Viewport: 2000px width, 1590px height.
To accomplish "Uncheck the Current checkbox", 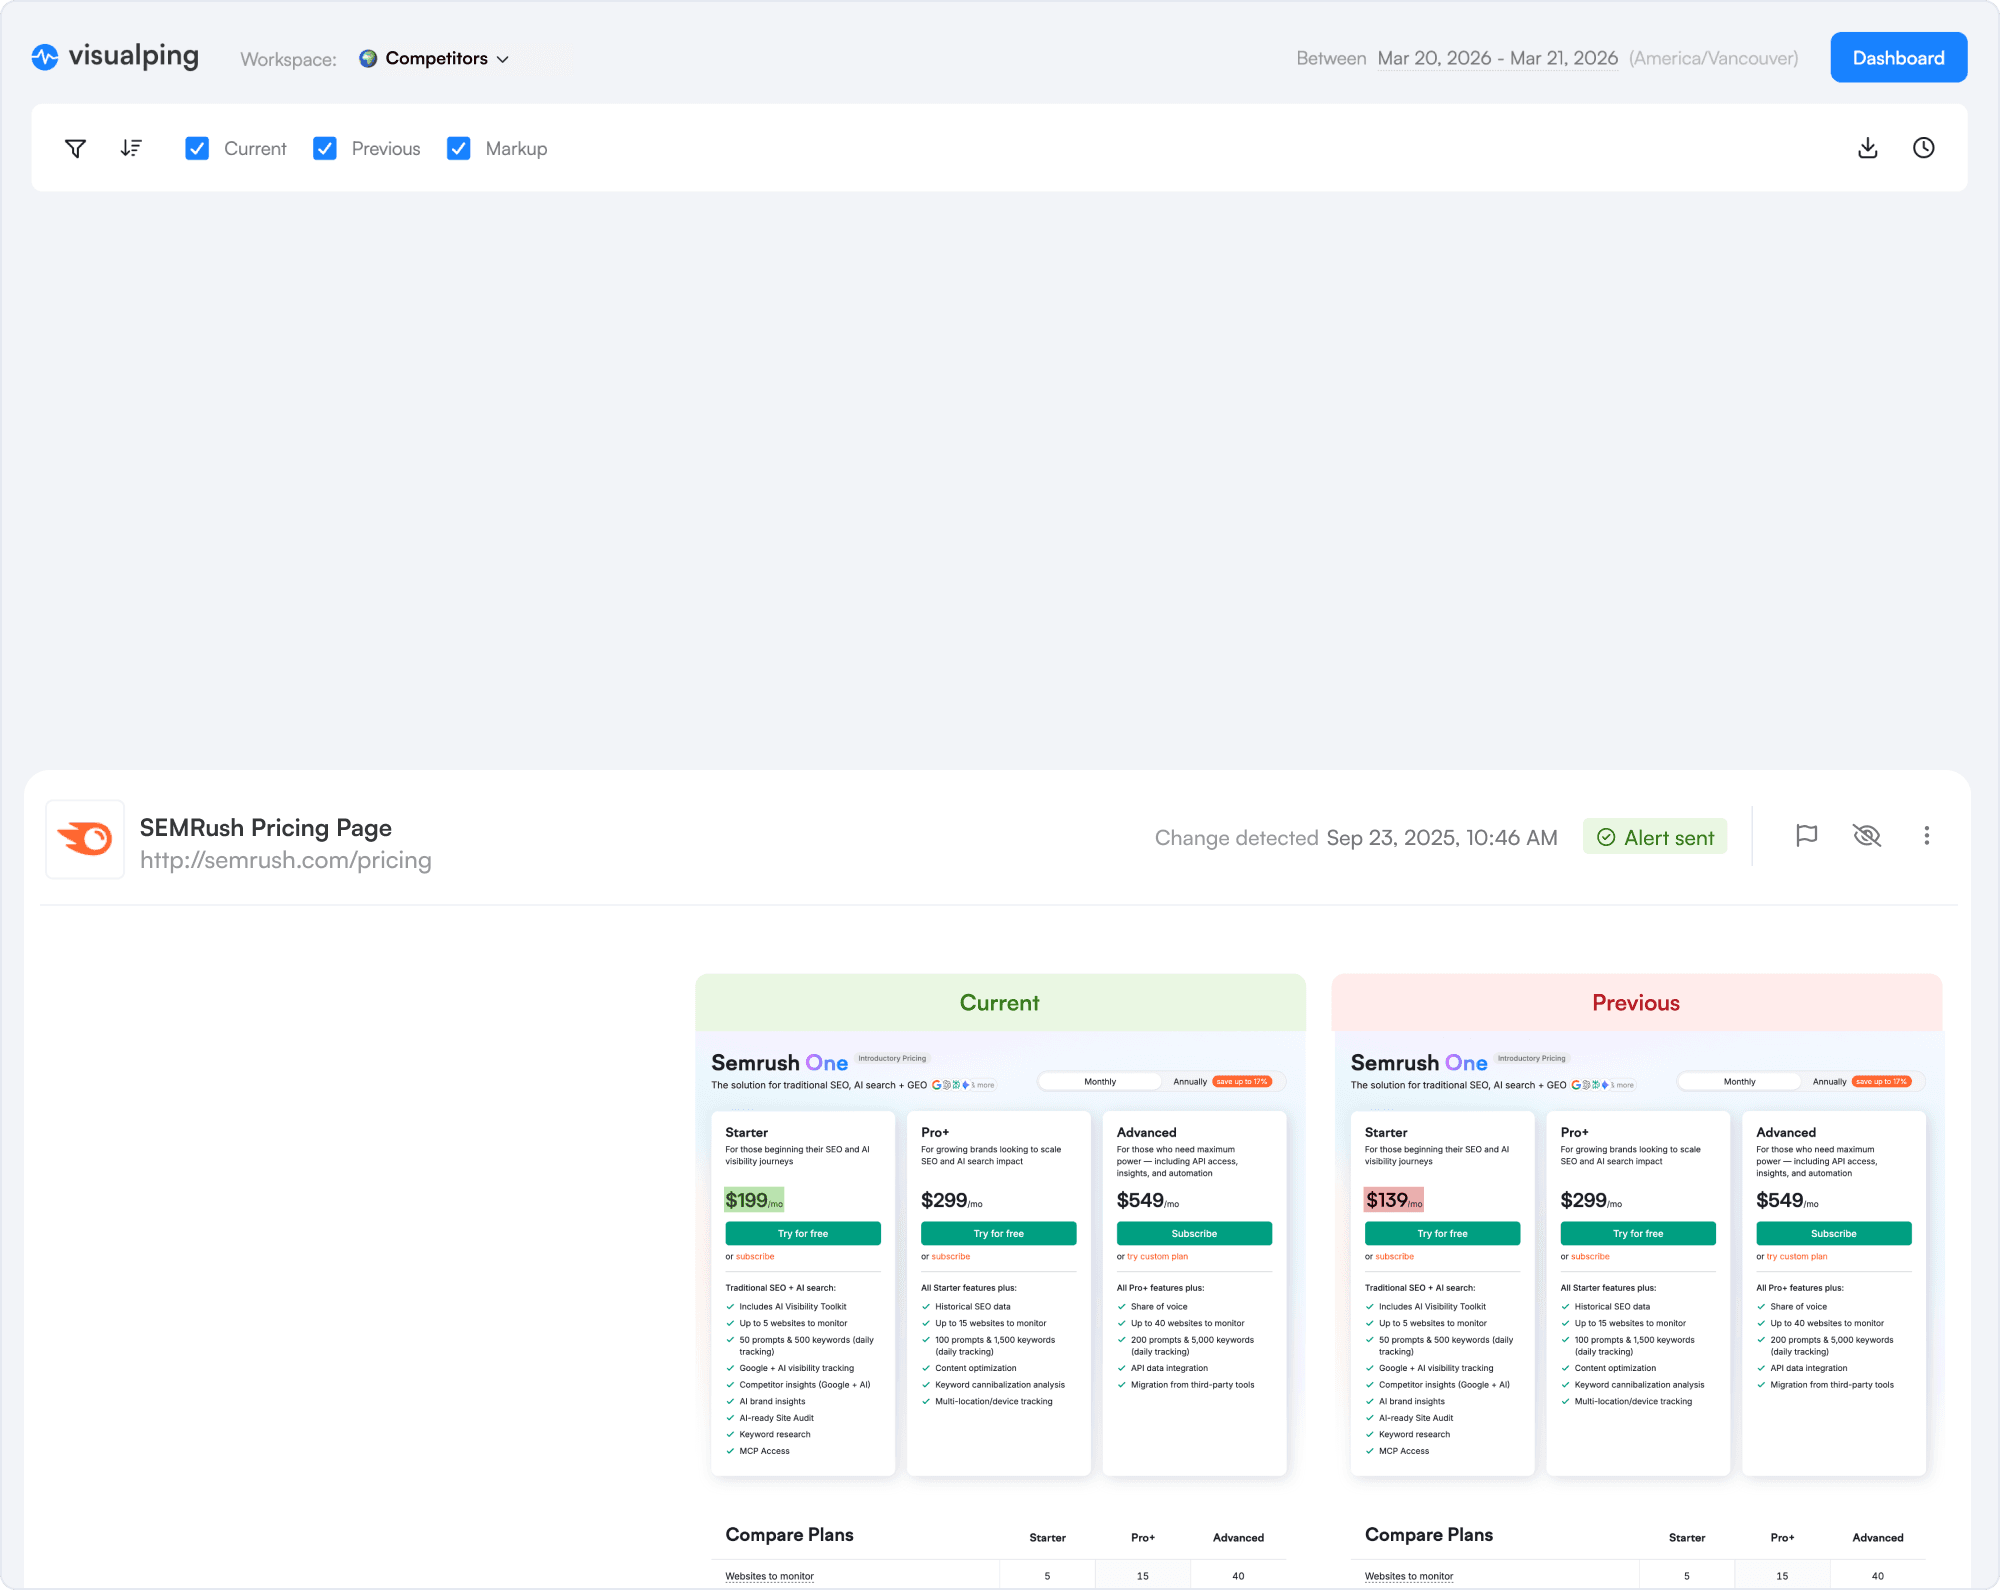I will tap(197, 148).
